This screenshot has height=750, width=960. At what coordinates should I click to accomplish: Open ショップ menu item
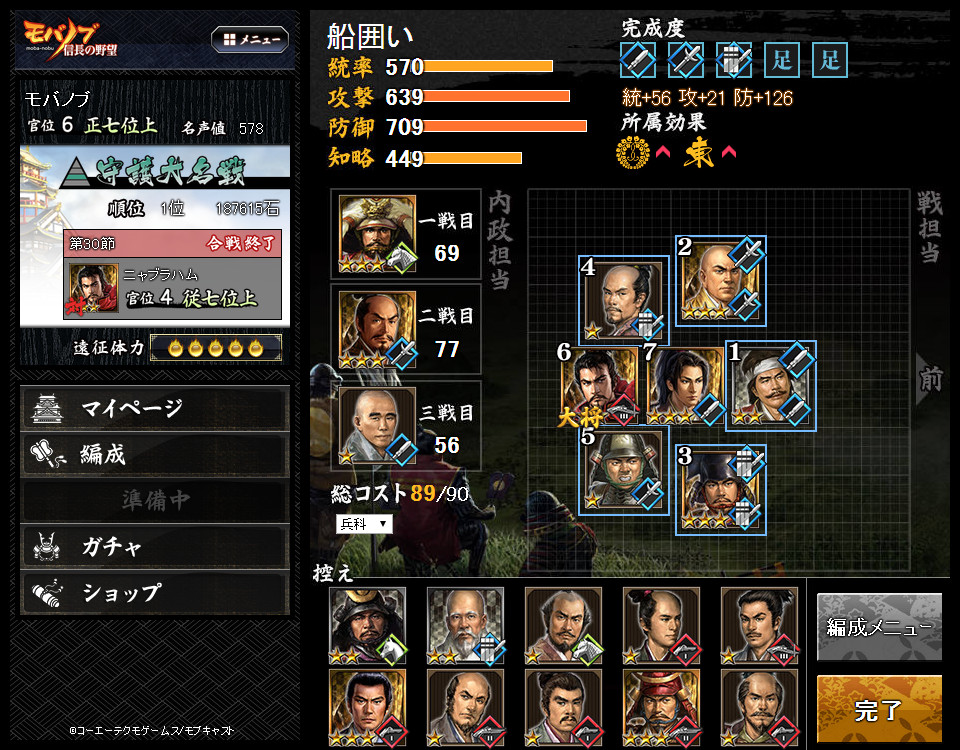[155, 593]
